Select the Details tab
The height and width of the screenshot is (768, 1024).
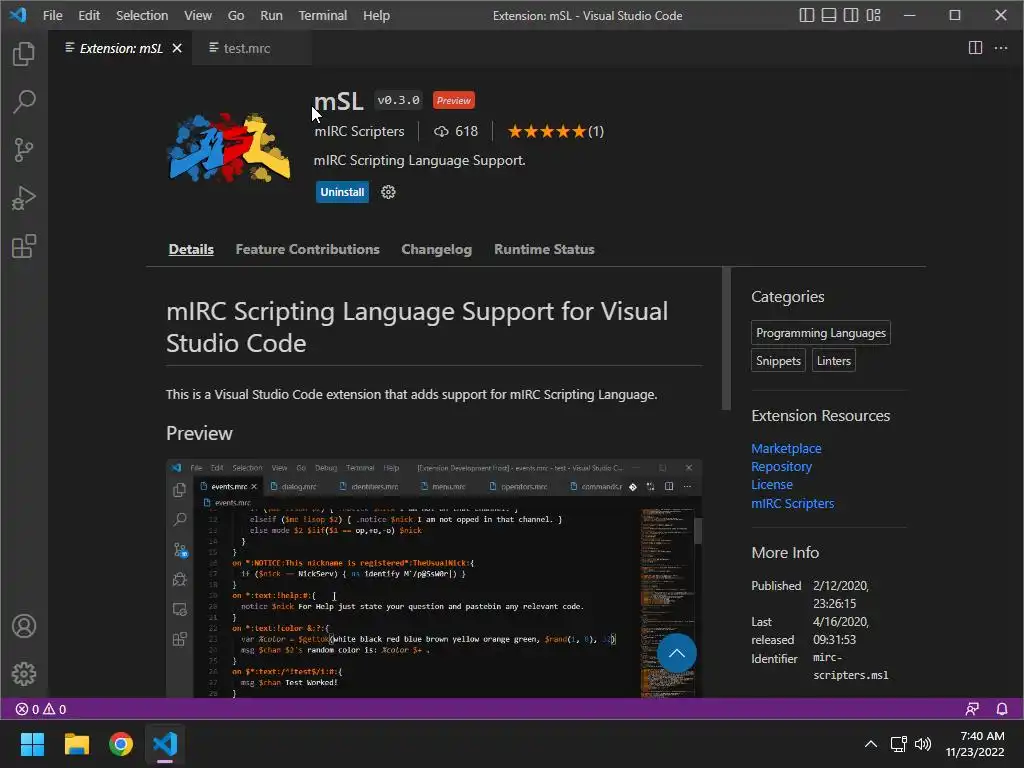(191, 249)
